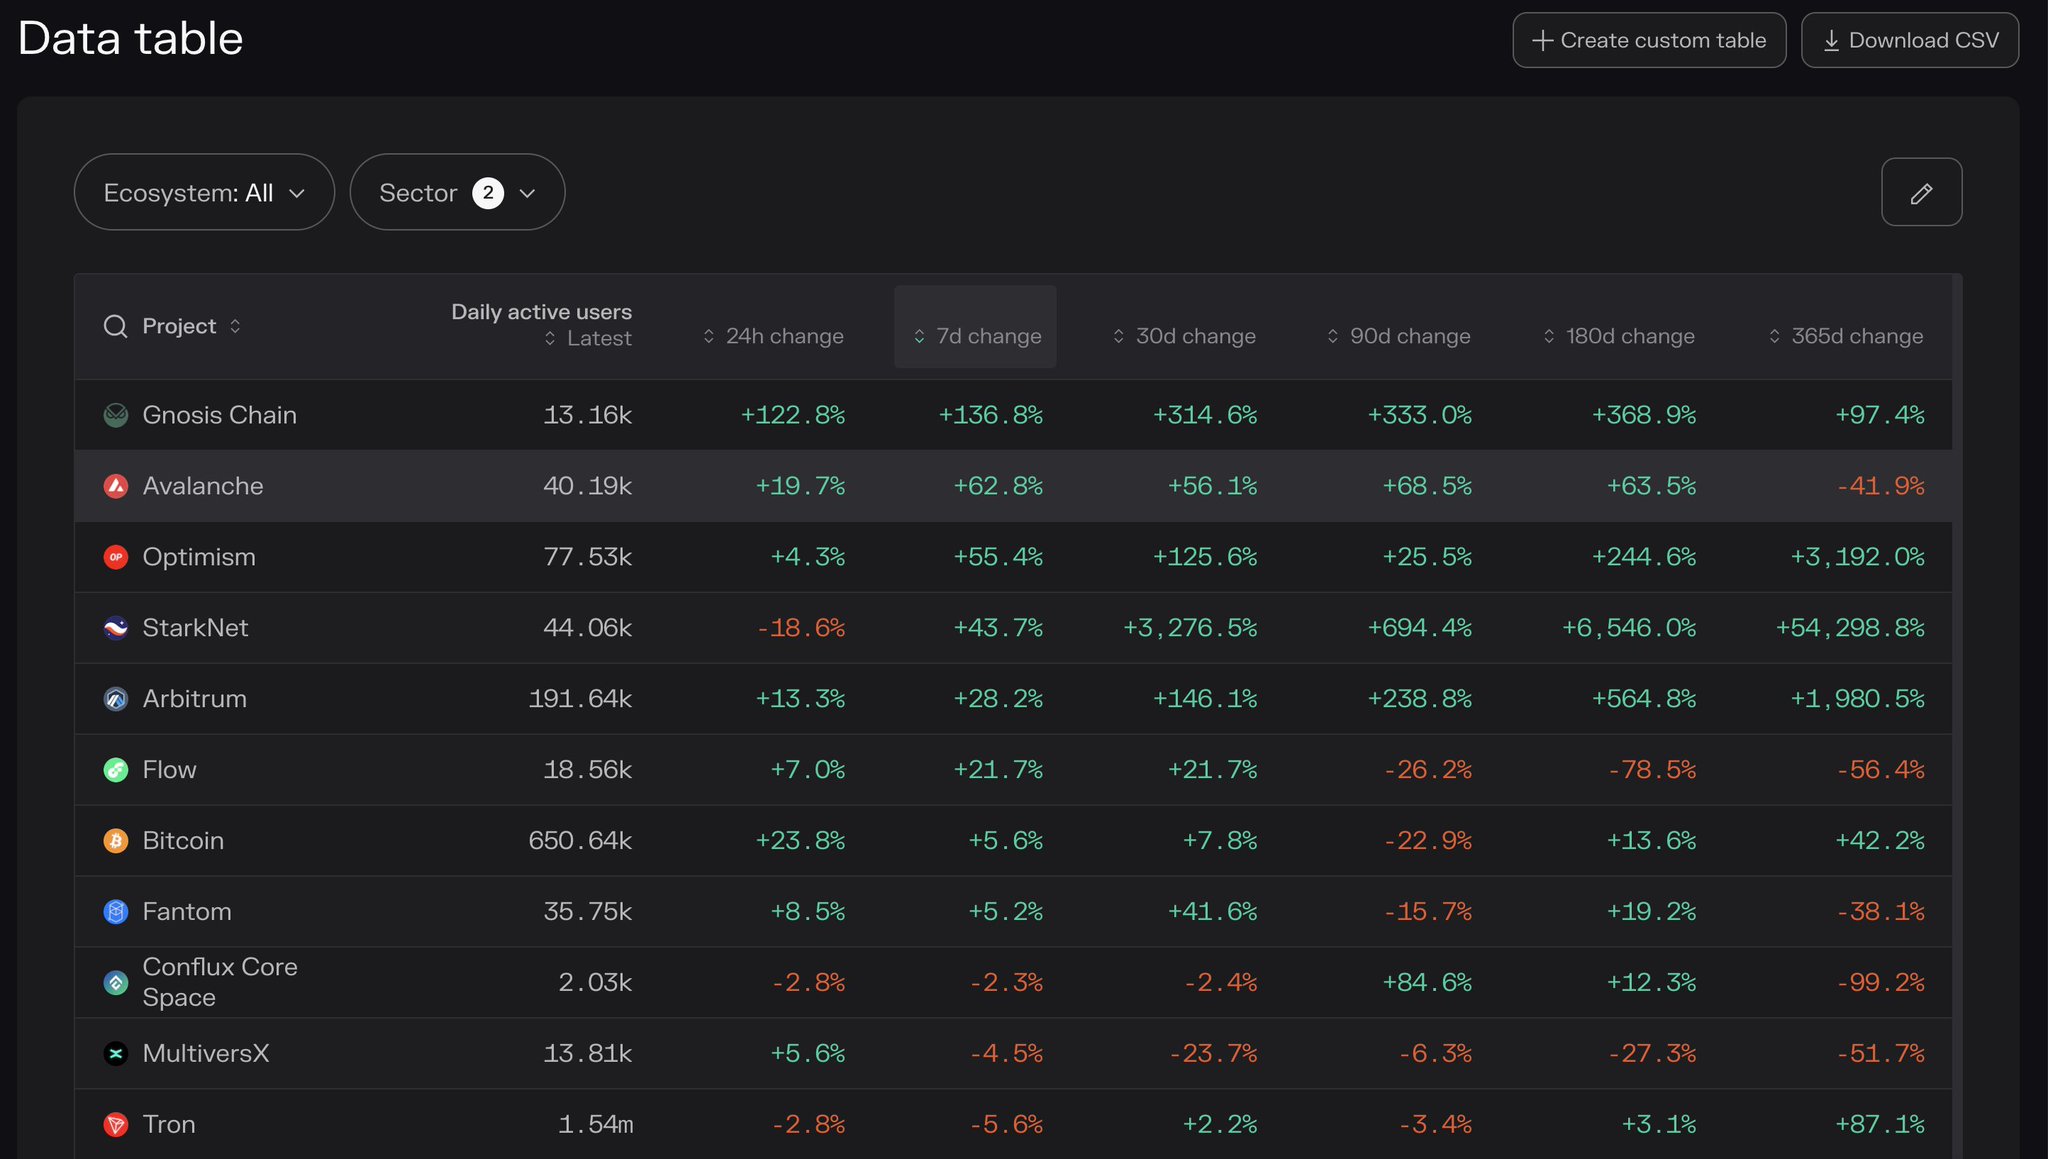Click the Download CSV button
The width and height of the screenshot is (2048, 1159).
1910,40
